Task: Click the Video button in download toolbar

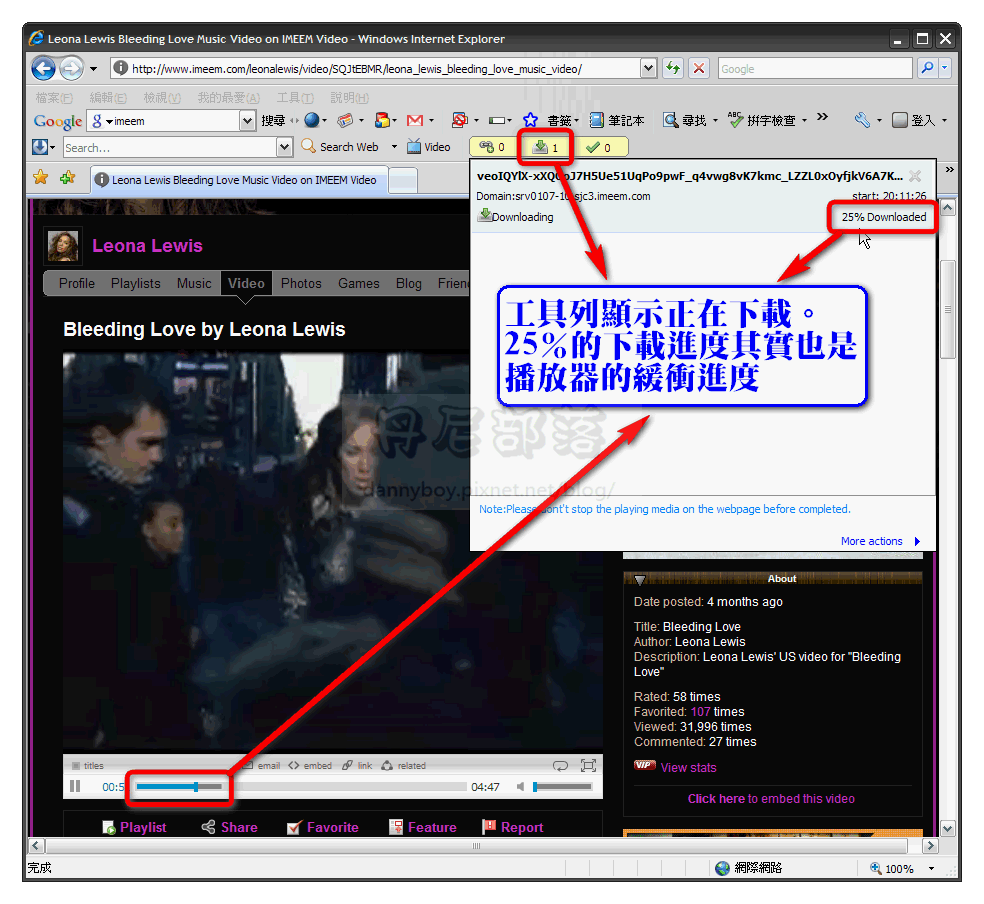Action: pos(429,147)
